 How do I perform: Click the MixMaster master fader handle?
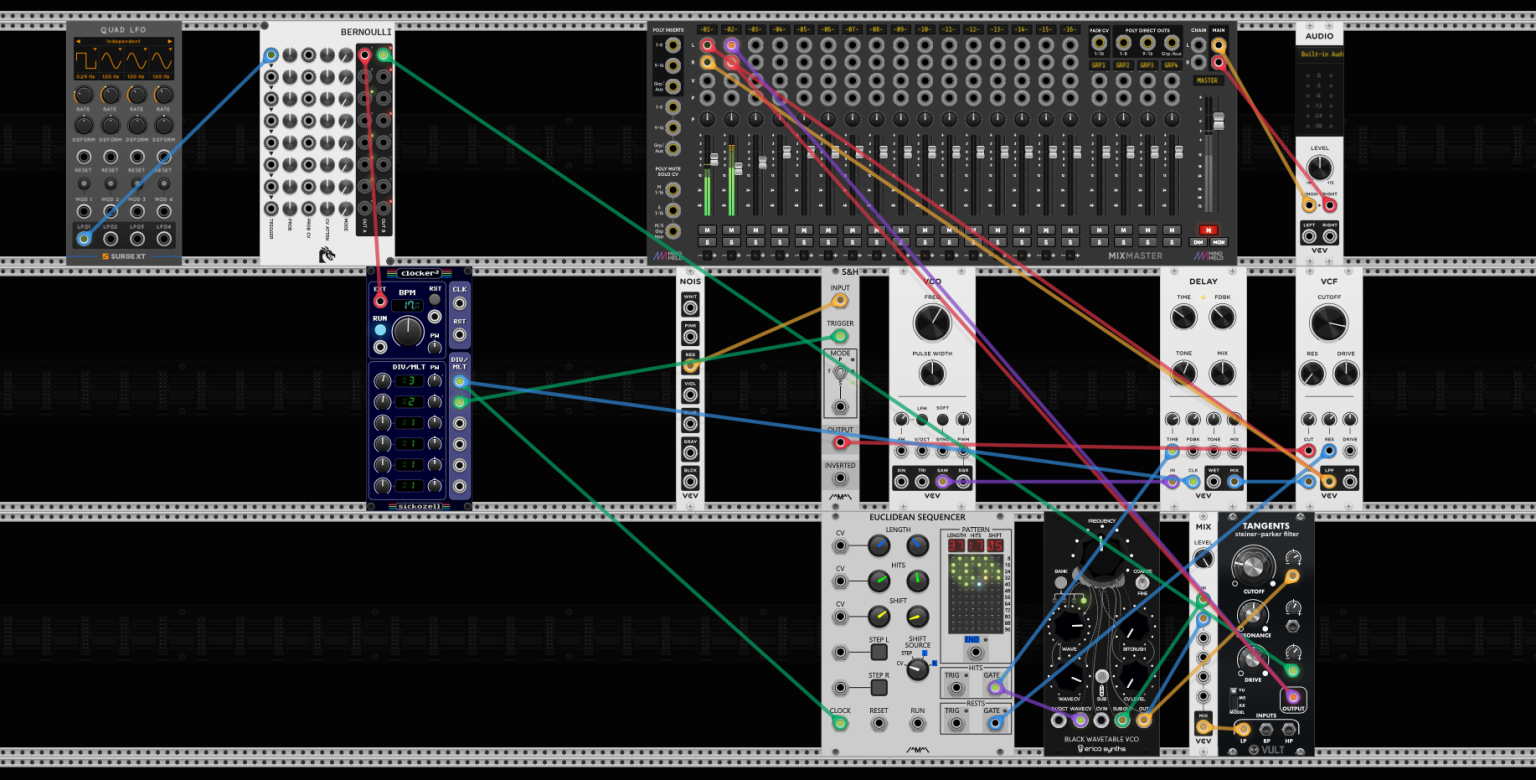coord(1218,121)
